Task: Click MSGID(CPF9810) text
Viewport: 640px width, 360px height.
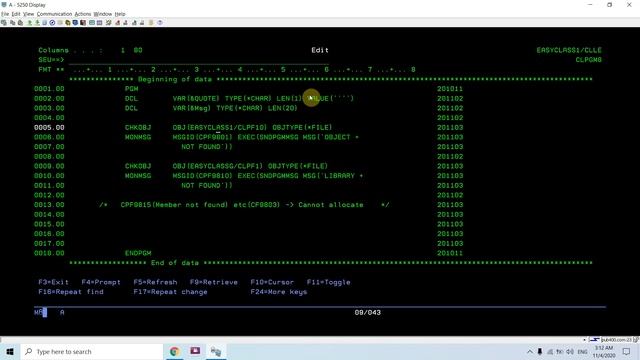Action: tap(202, 176)
